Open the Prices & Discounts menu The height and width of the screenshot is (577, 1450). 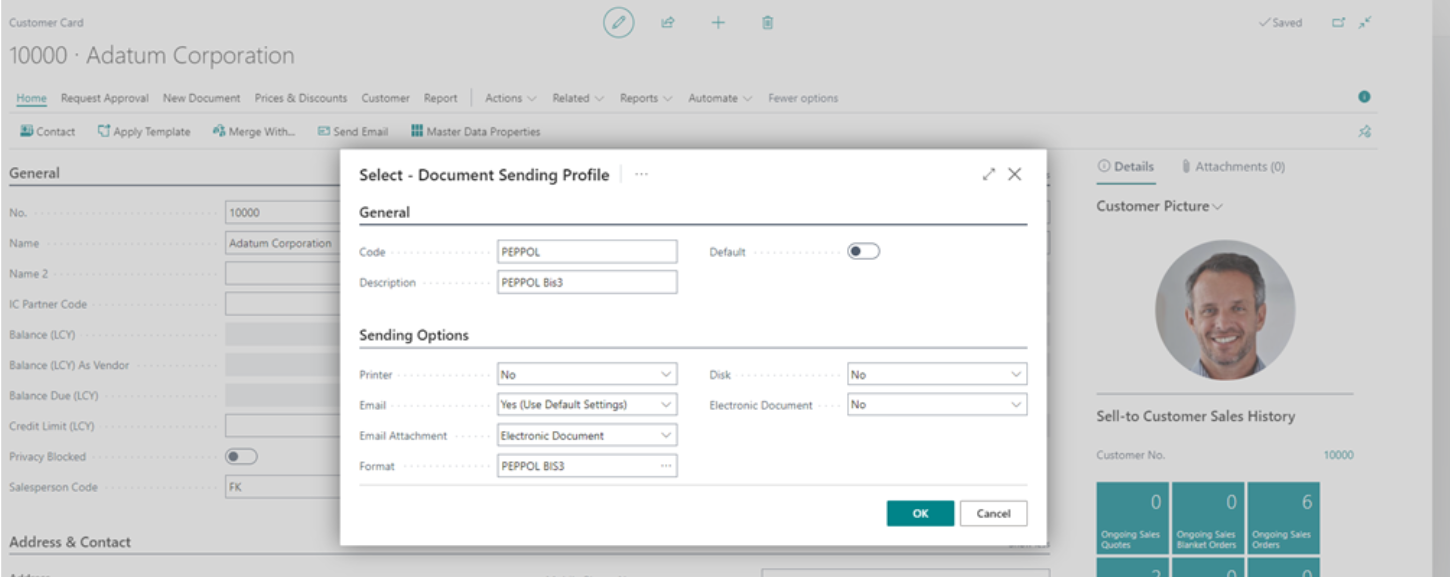tap(301, 98)
